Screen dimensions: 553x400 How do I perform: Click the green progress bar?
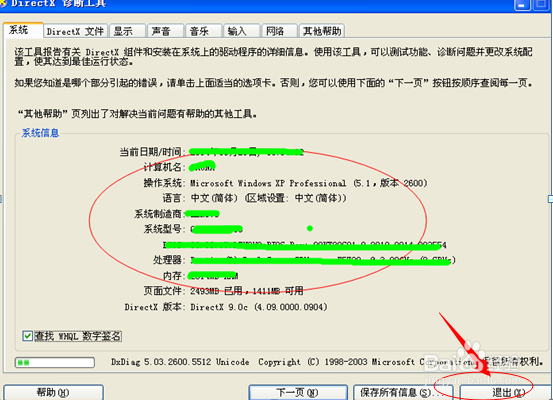click(x=55, y=362)
